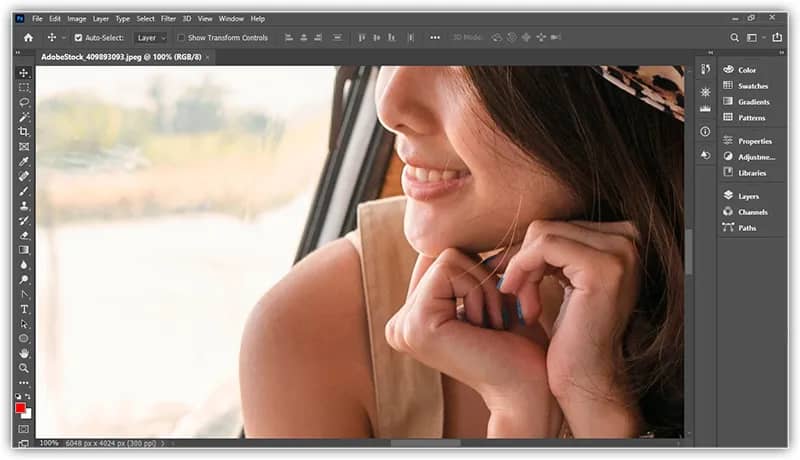Viewport: 800px width, 460px height.
Task: Click the horizontal scrollbar thumb
Action: coord(426,443)
